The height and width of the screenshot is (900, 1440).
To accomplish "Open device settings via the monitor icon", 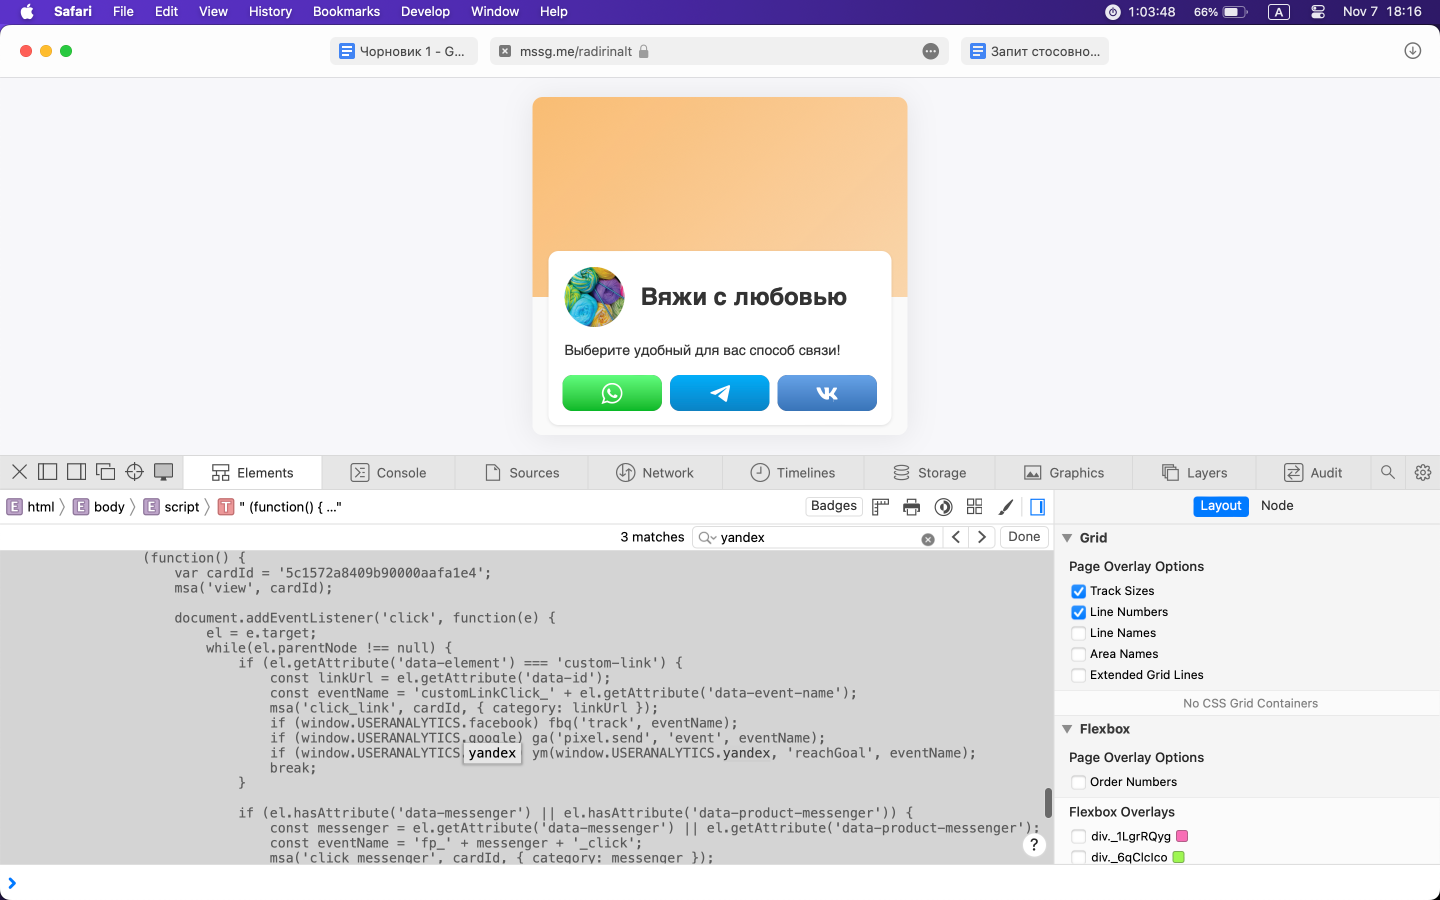I will point(164,472).
